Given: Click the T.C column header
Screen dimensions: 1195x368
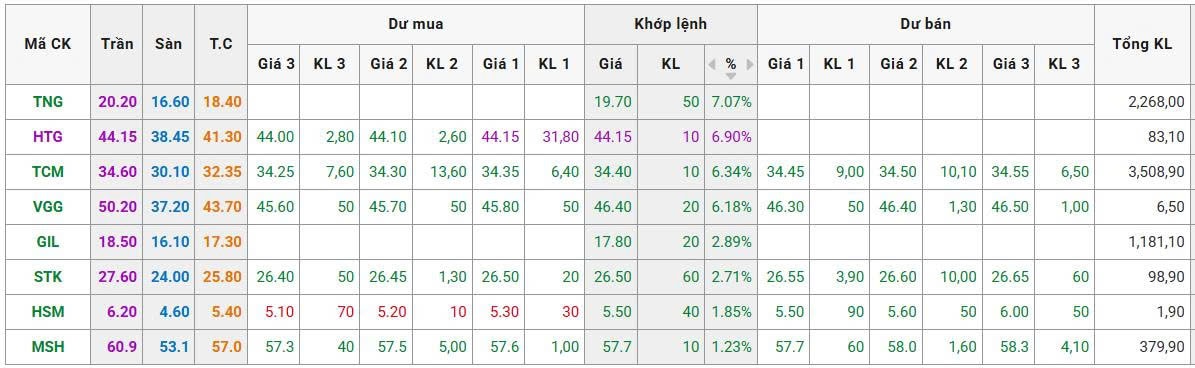Looking at the screenshot, I should click(221, 44).
